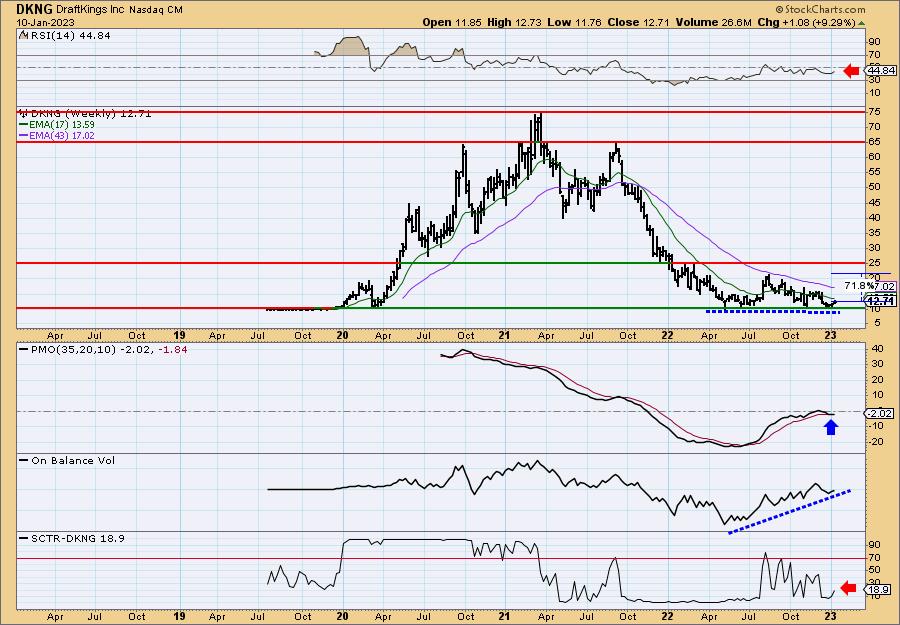Click the Nasdaq CM exchange label

(156, 10)
